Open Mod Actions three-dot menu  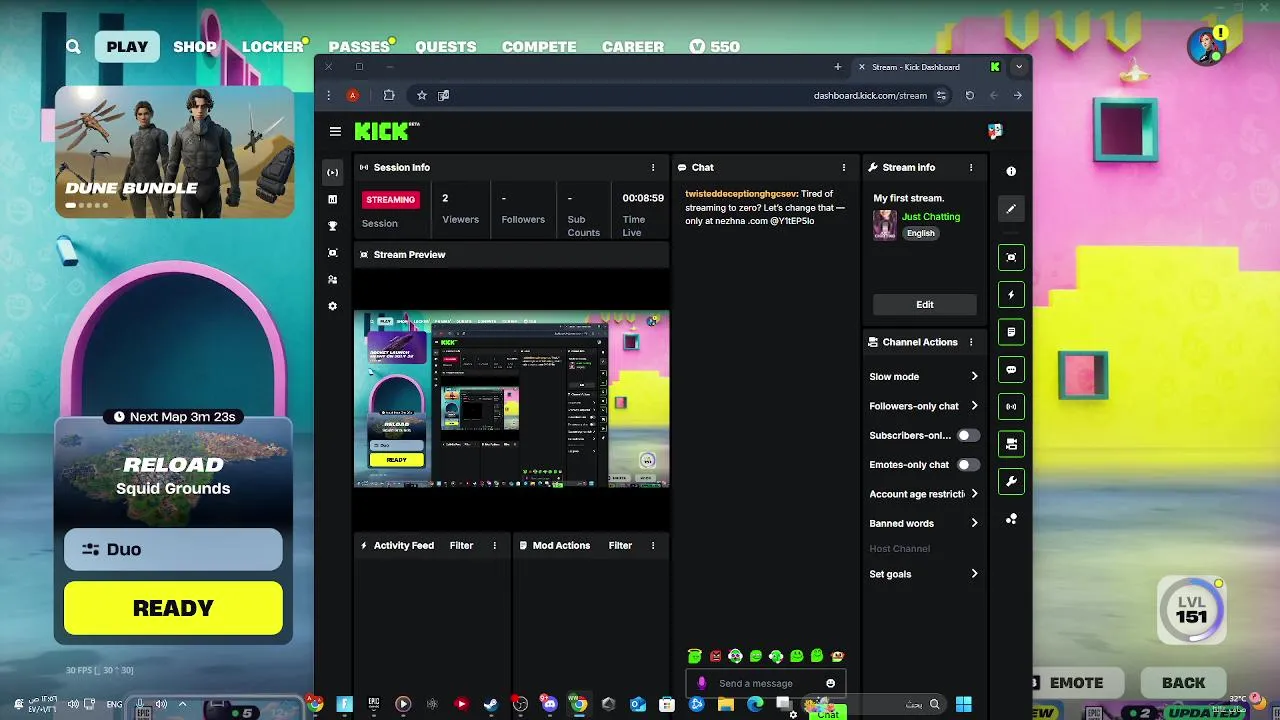pos(653,545)
